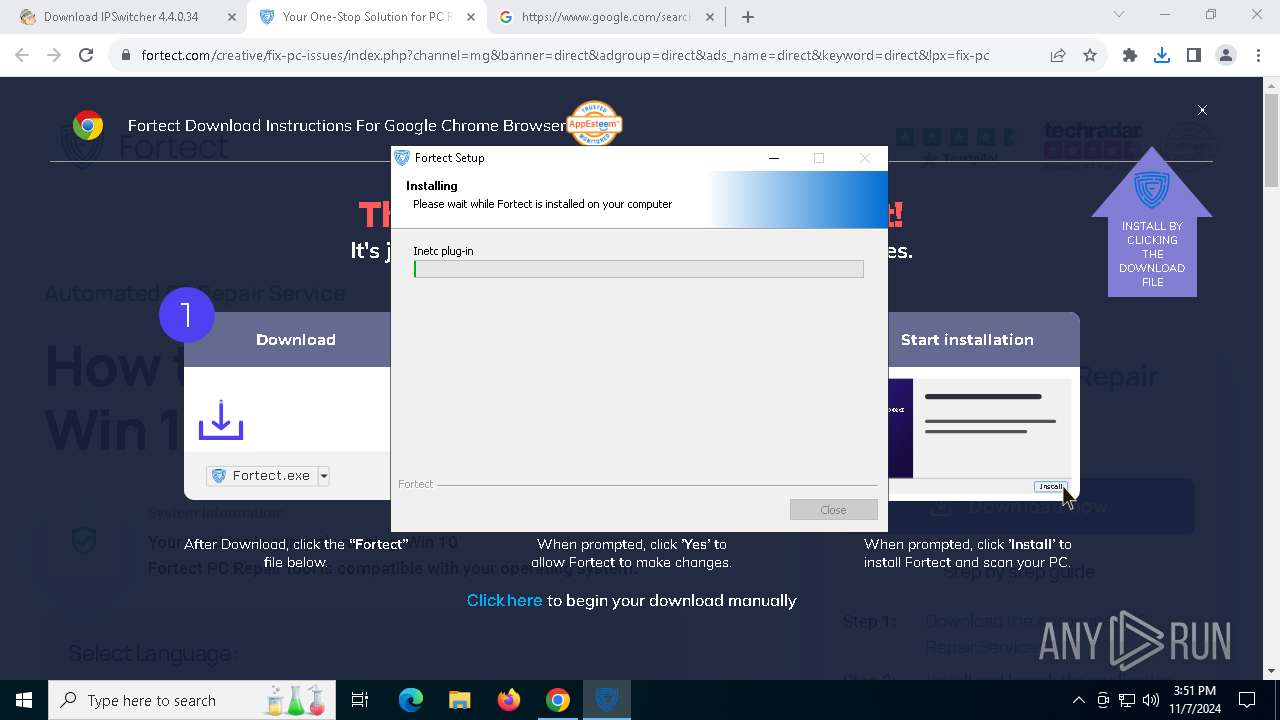Click the greyed Close button in Setup
1280x720 pixels.
pos(833,510)
